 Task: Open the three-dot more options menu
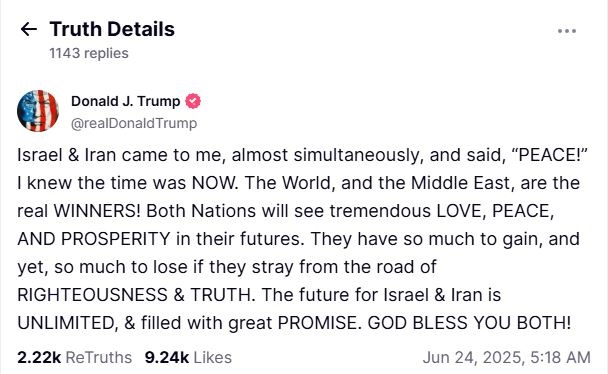567,31
